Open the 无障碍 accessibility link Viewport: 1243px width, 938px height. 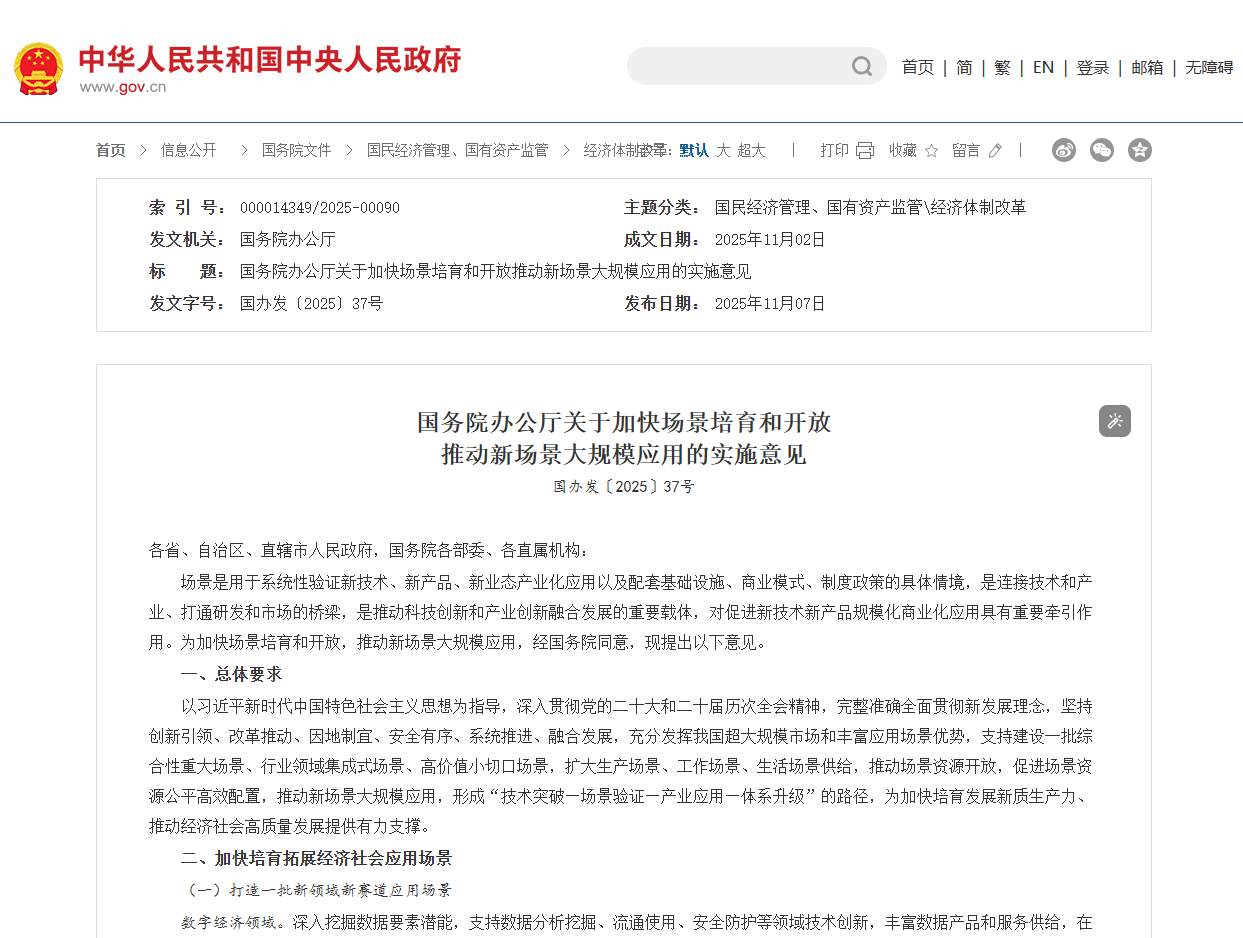coord(1209,67)
